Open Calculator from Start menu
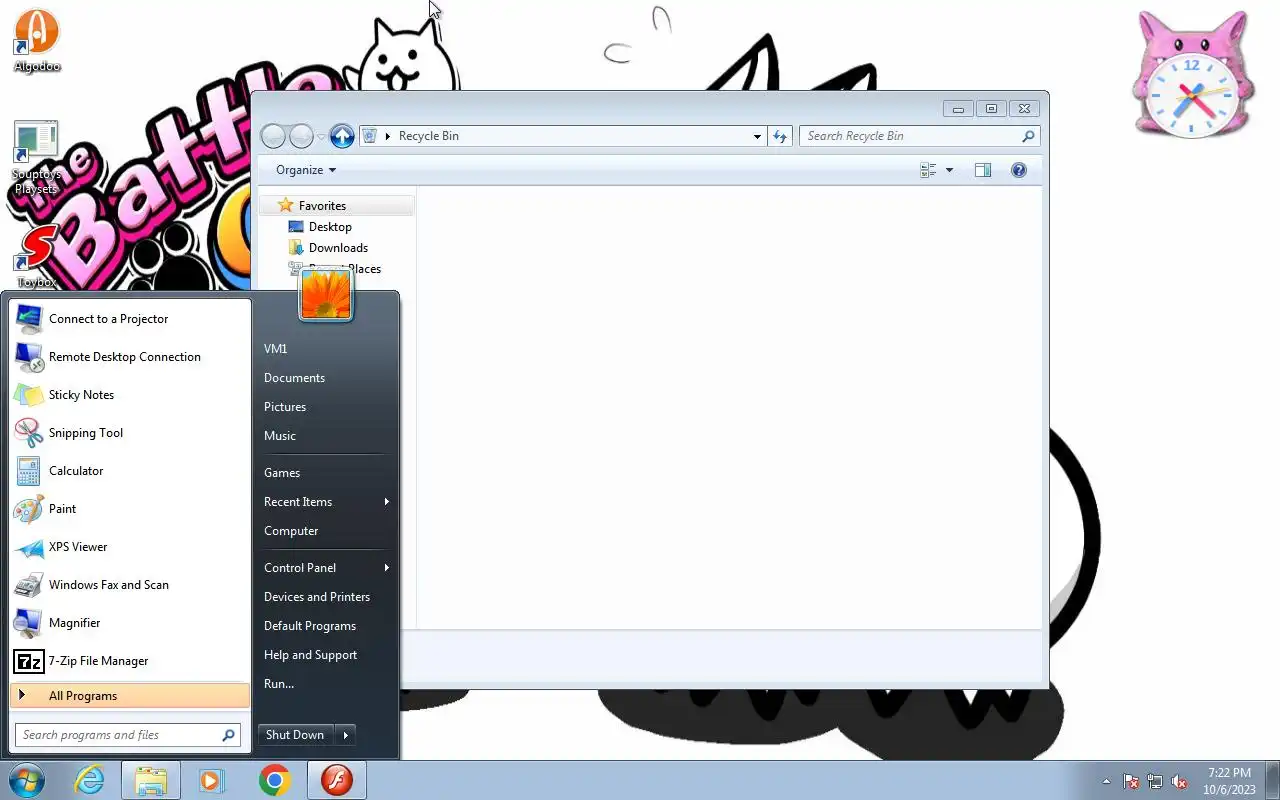 130,471
